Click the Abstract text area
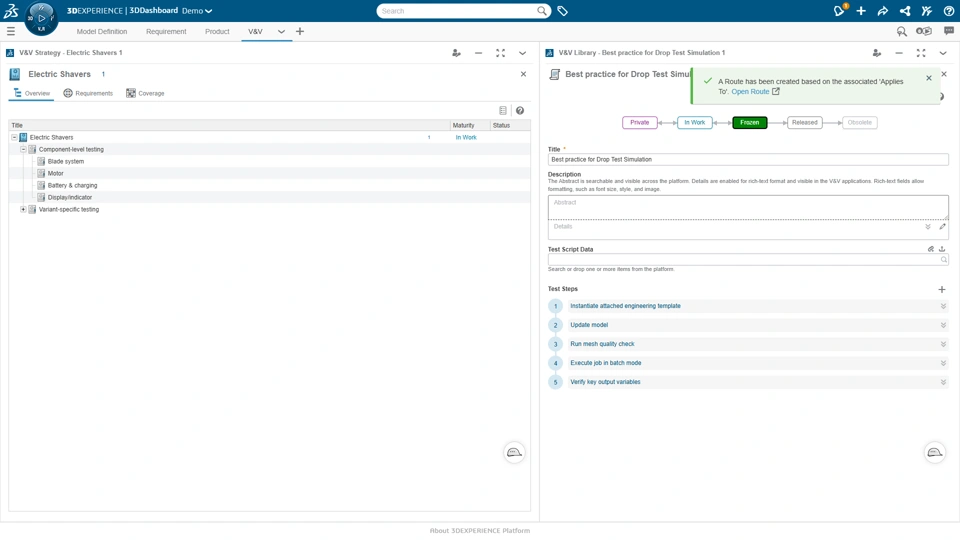Viewport: 960px width, 540px height. click(748, 208)
